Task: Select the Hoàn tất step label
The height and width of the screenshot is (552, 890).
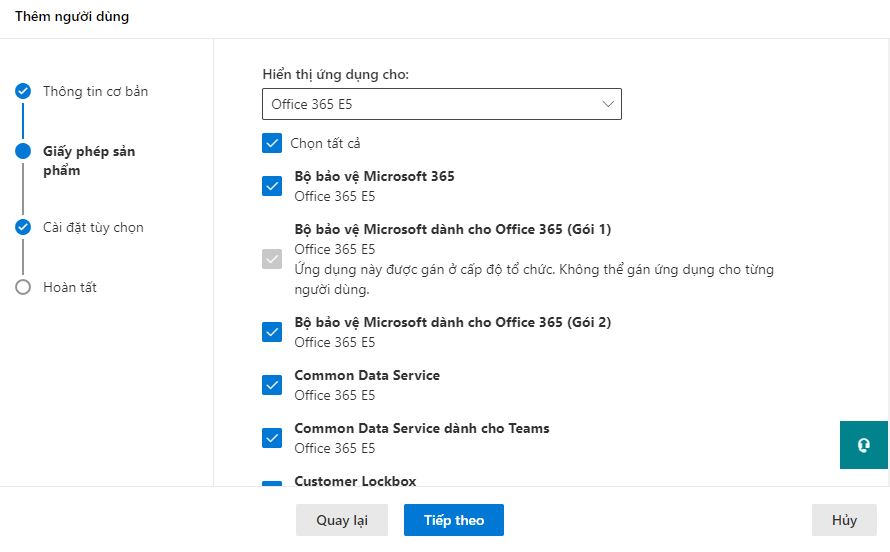Action: (x=70, y=287)
